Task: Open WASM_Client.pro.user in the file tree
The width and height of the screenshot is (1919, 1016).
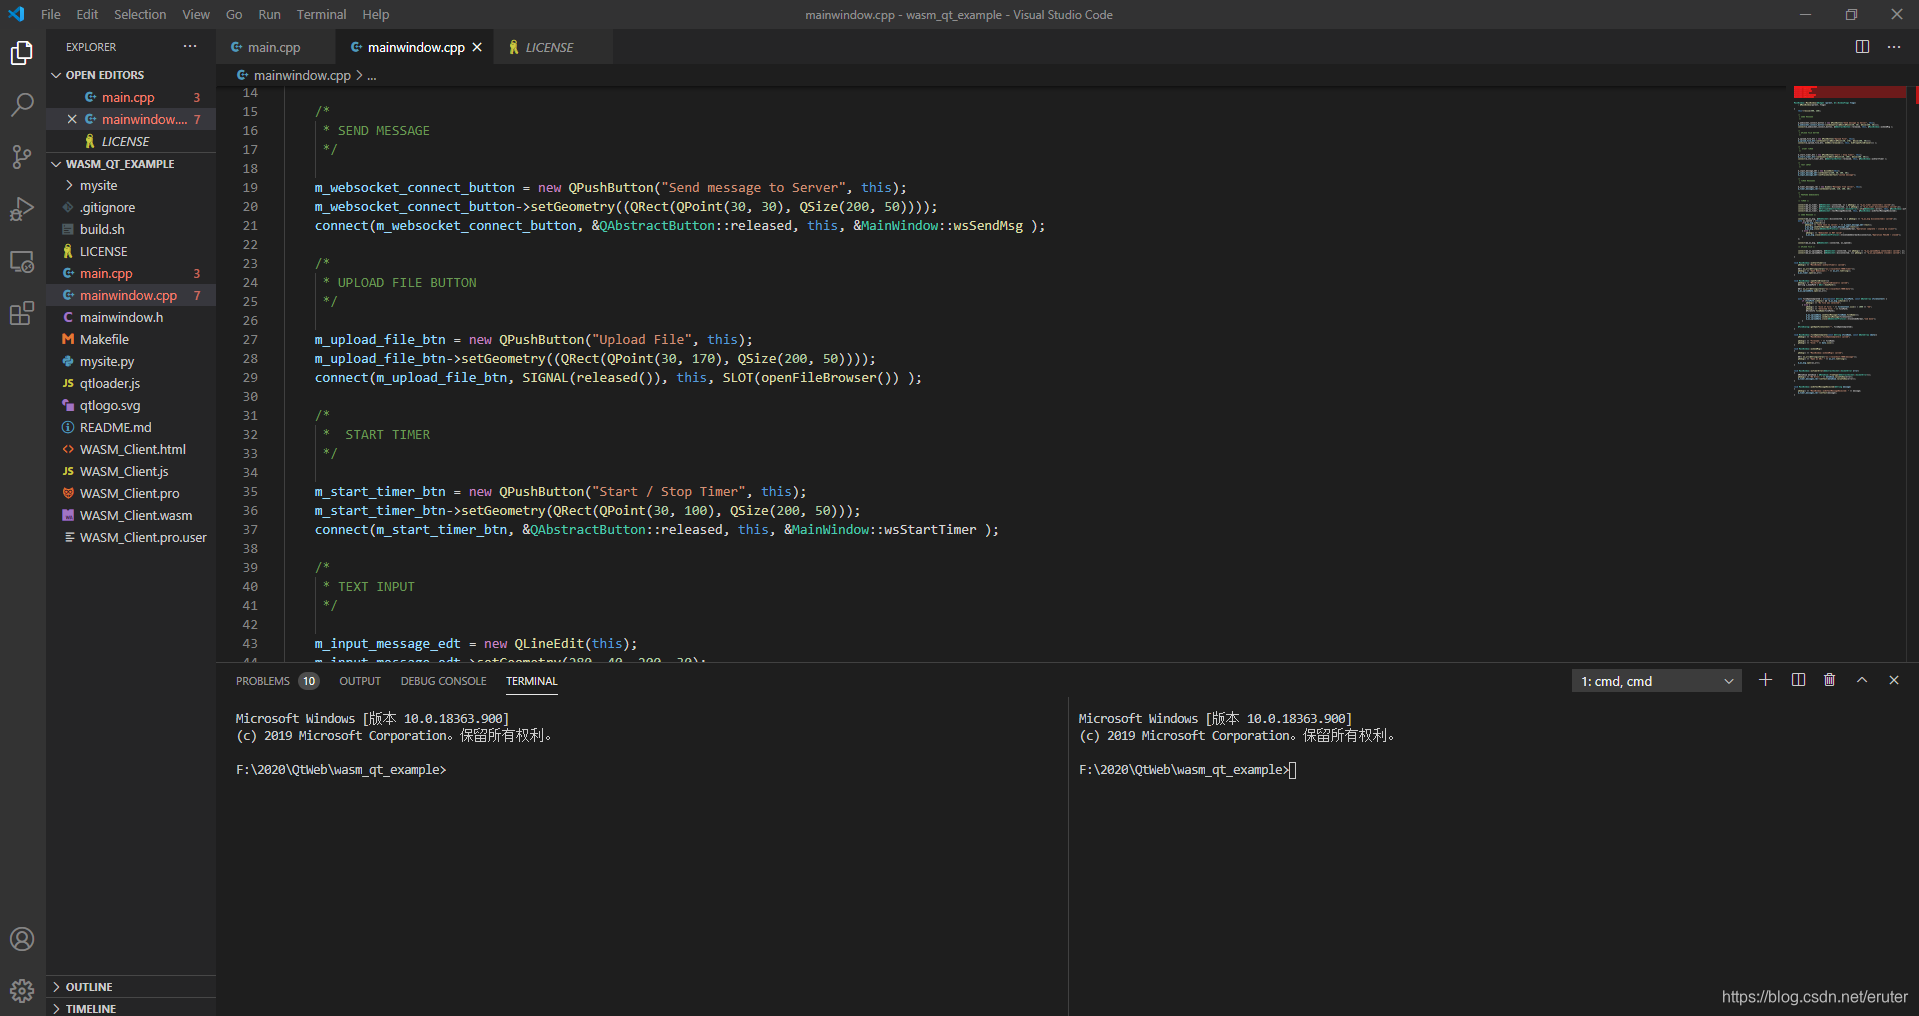Action: (131, 538)
